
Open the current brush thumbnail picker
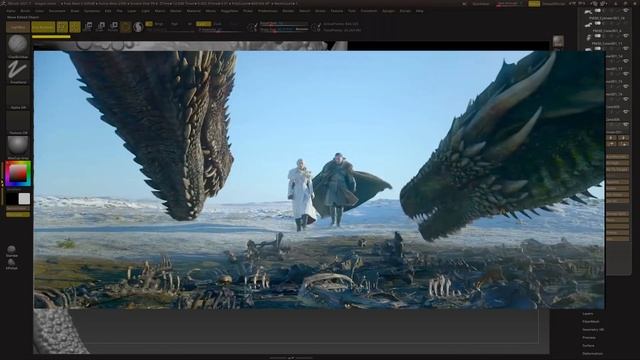18,44
